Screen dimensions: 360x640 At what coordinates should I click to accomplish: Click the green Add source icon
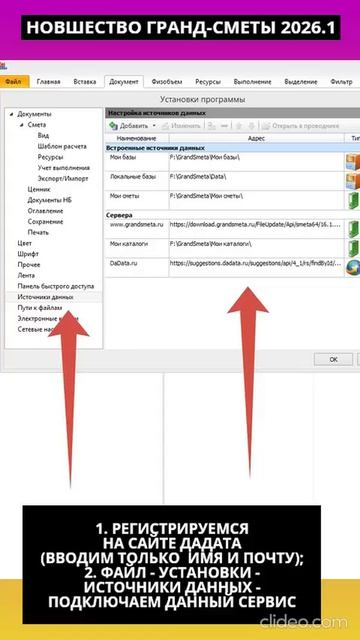click(113, 126)
